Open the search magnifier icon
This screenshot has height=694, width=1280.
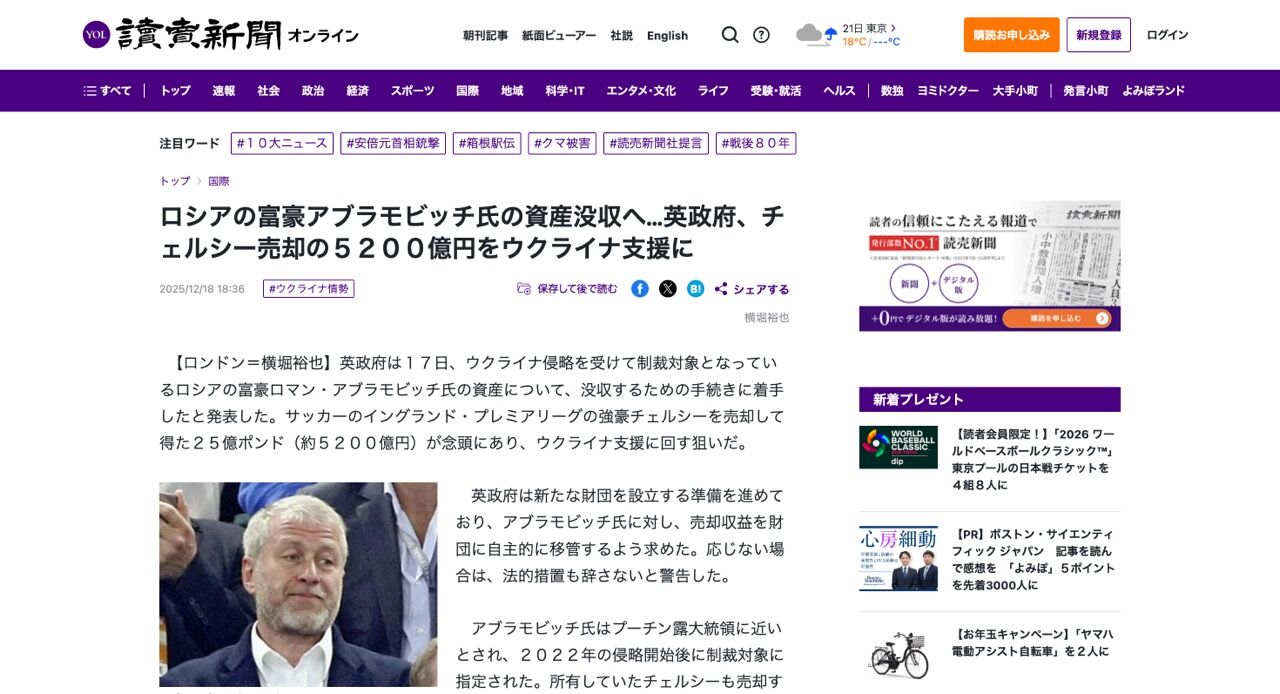[x=730, y=35]
